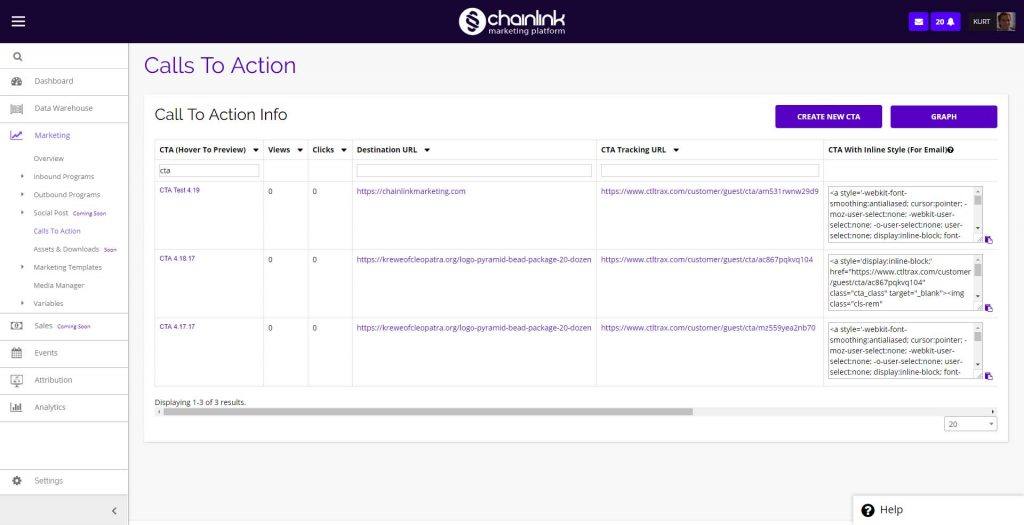Click the help question mark beside CTA With Inline Style
Screen dimensions: 1024x525
950,150
